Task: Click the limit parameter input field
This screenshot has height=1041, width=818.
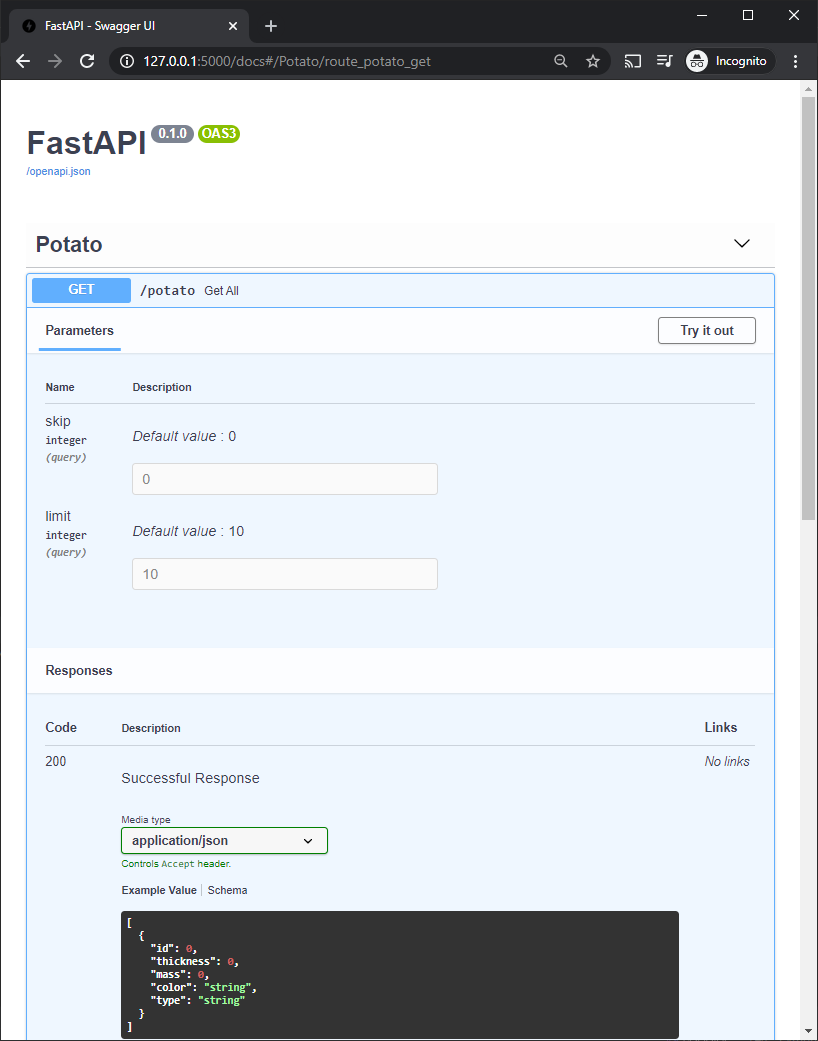Action: tap(285, 574)
